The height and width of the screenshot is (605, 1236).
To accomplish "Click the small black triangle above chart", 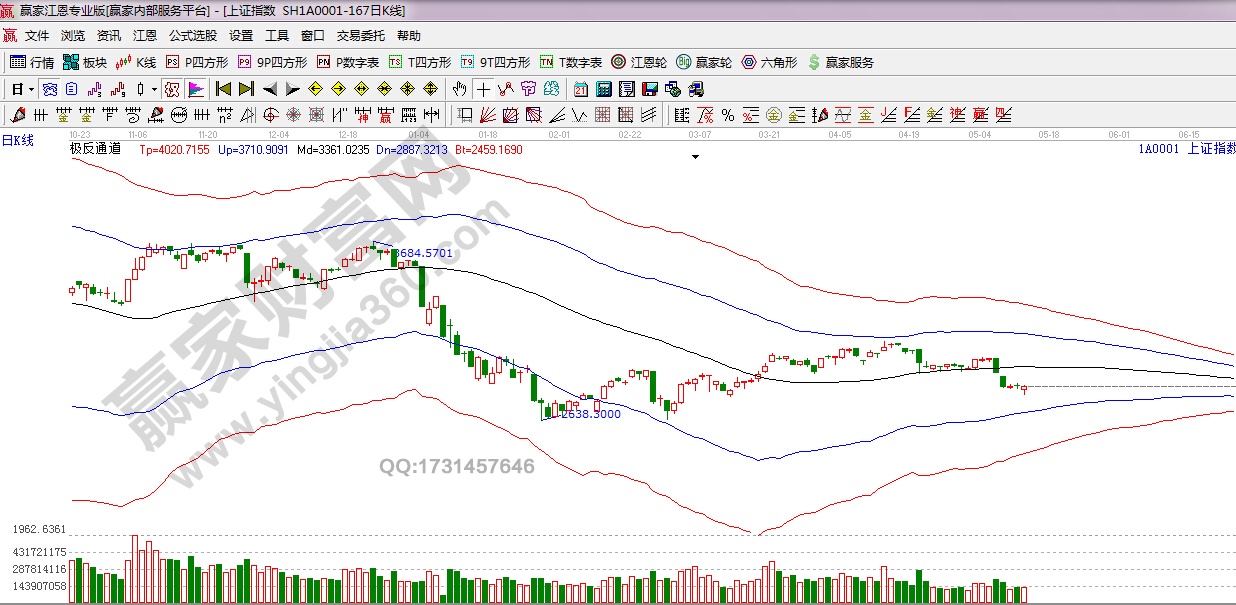I will click(x=695, y=157).
